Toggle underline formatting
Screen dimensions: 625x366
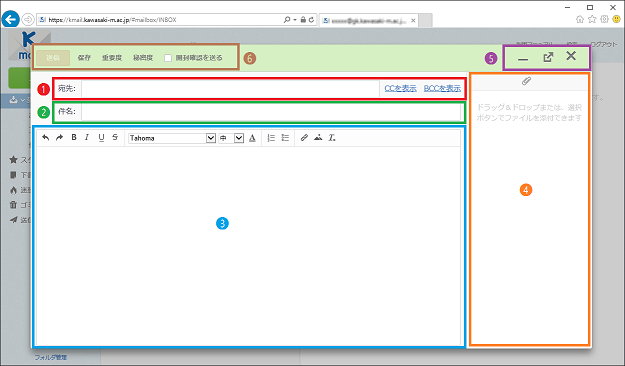[x=101, y=138]
